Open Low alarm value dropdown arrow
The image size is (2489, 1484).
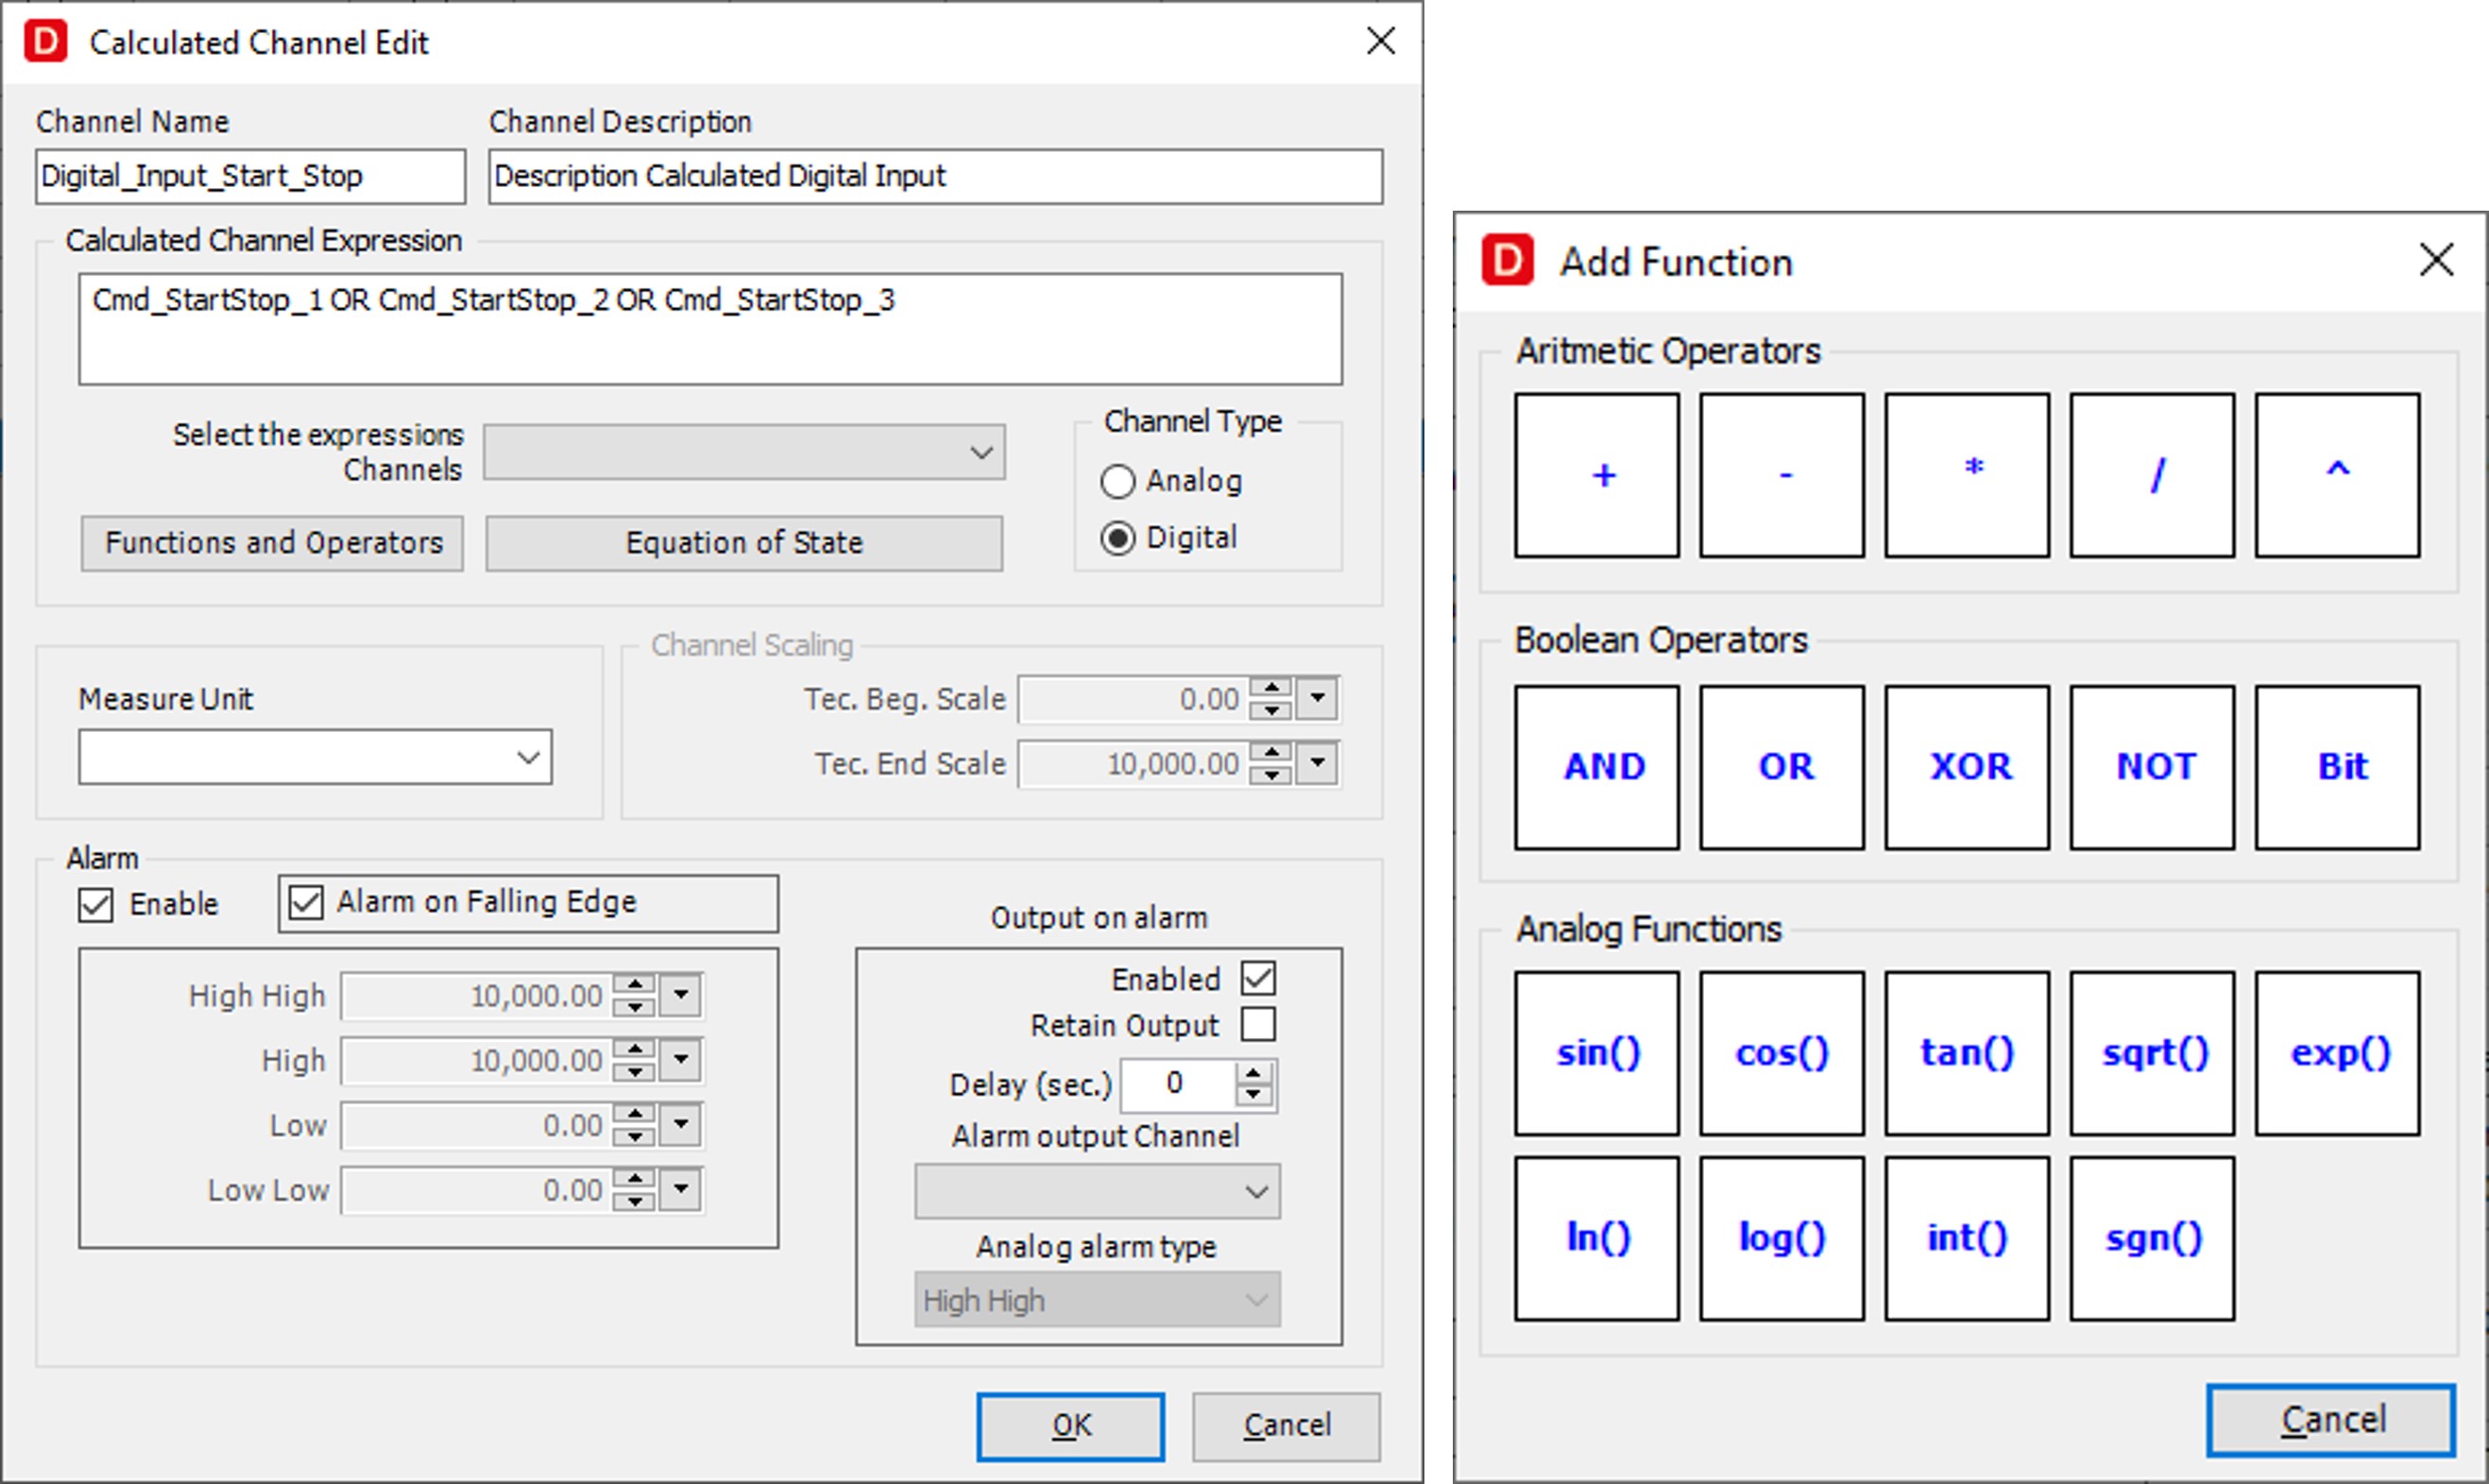[681, 1124]
